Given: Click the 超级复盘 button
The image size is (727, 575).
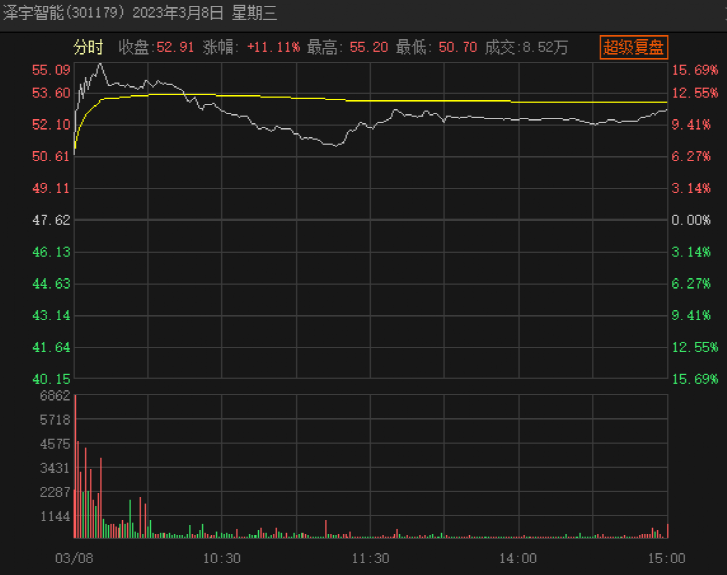Looking at the screenshot, I should 633,46.
